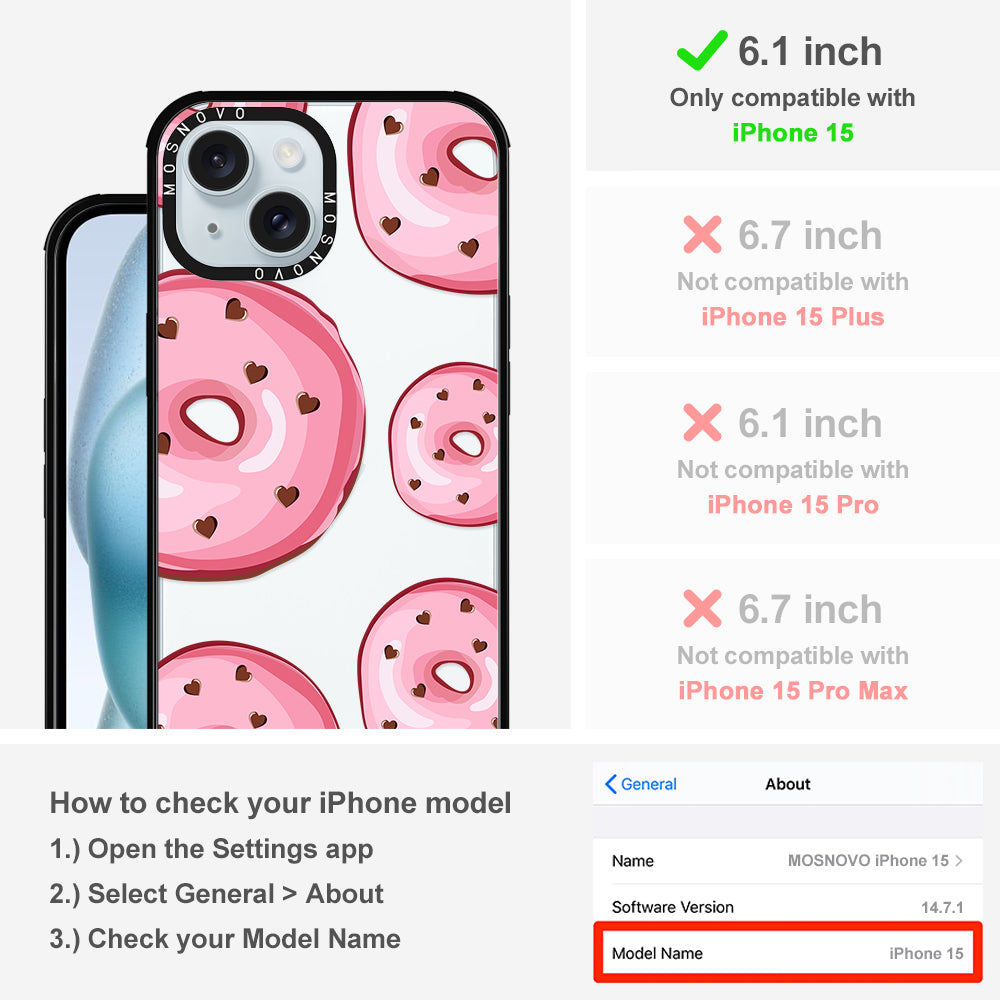Select the Model Name row
Screen dimensions: 1000x1000
click(x=788, y=953)
